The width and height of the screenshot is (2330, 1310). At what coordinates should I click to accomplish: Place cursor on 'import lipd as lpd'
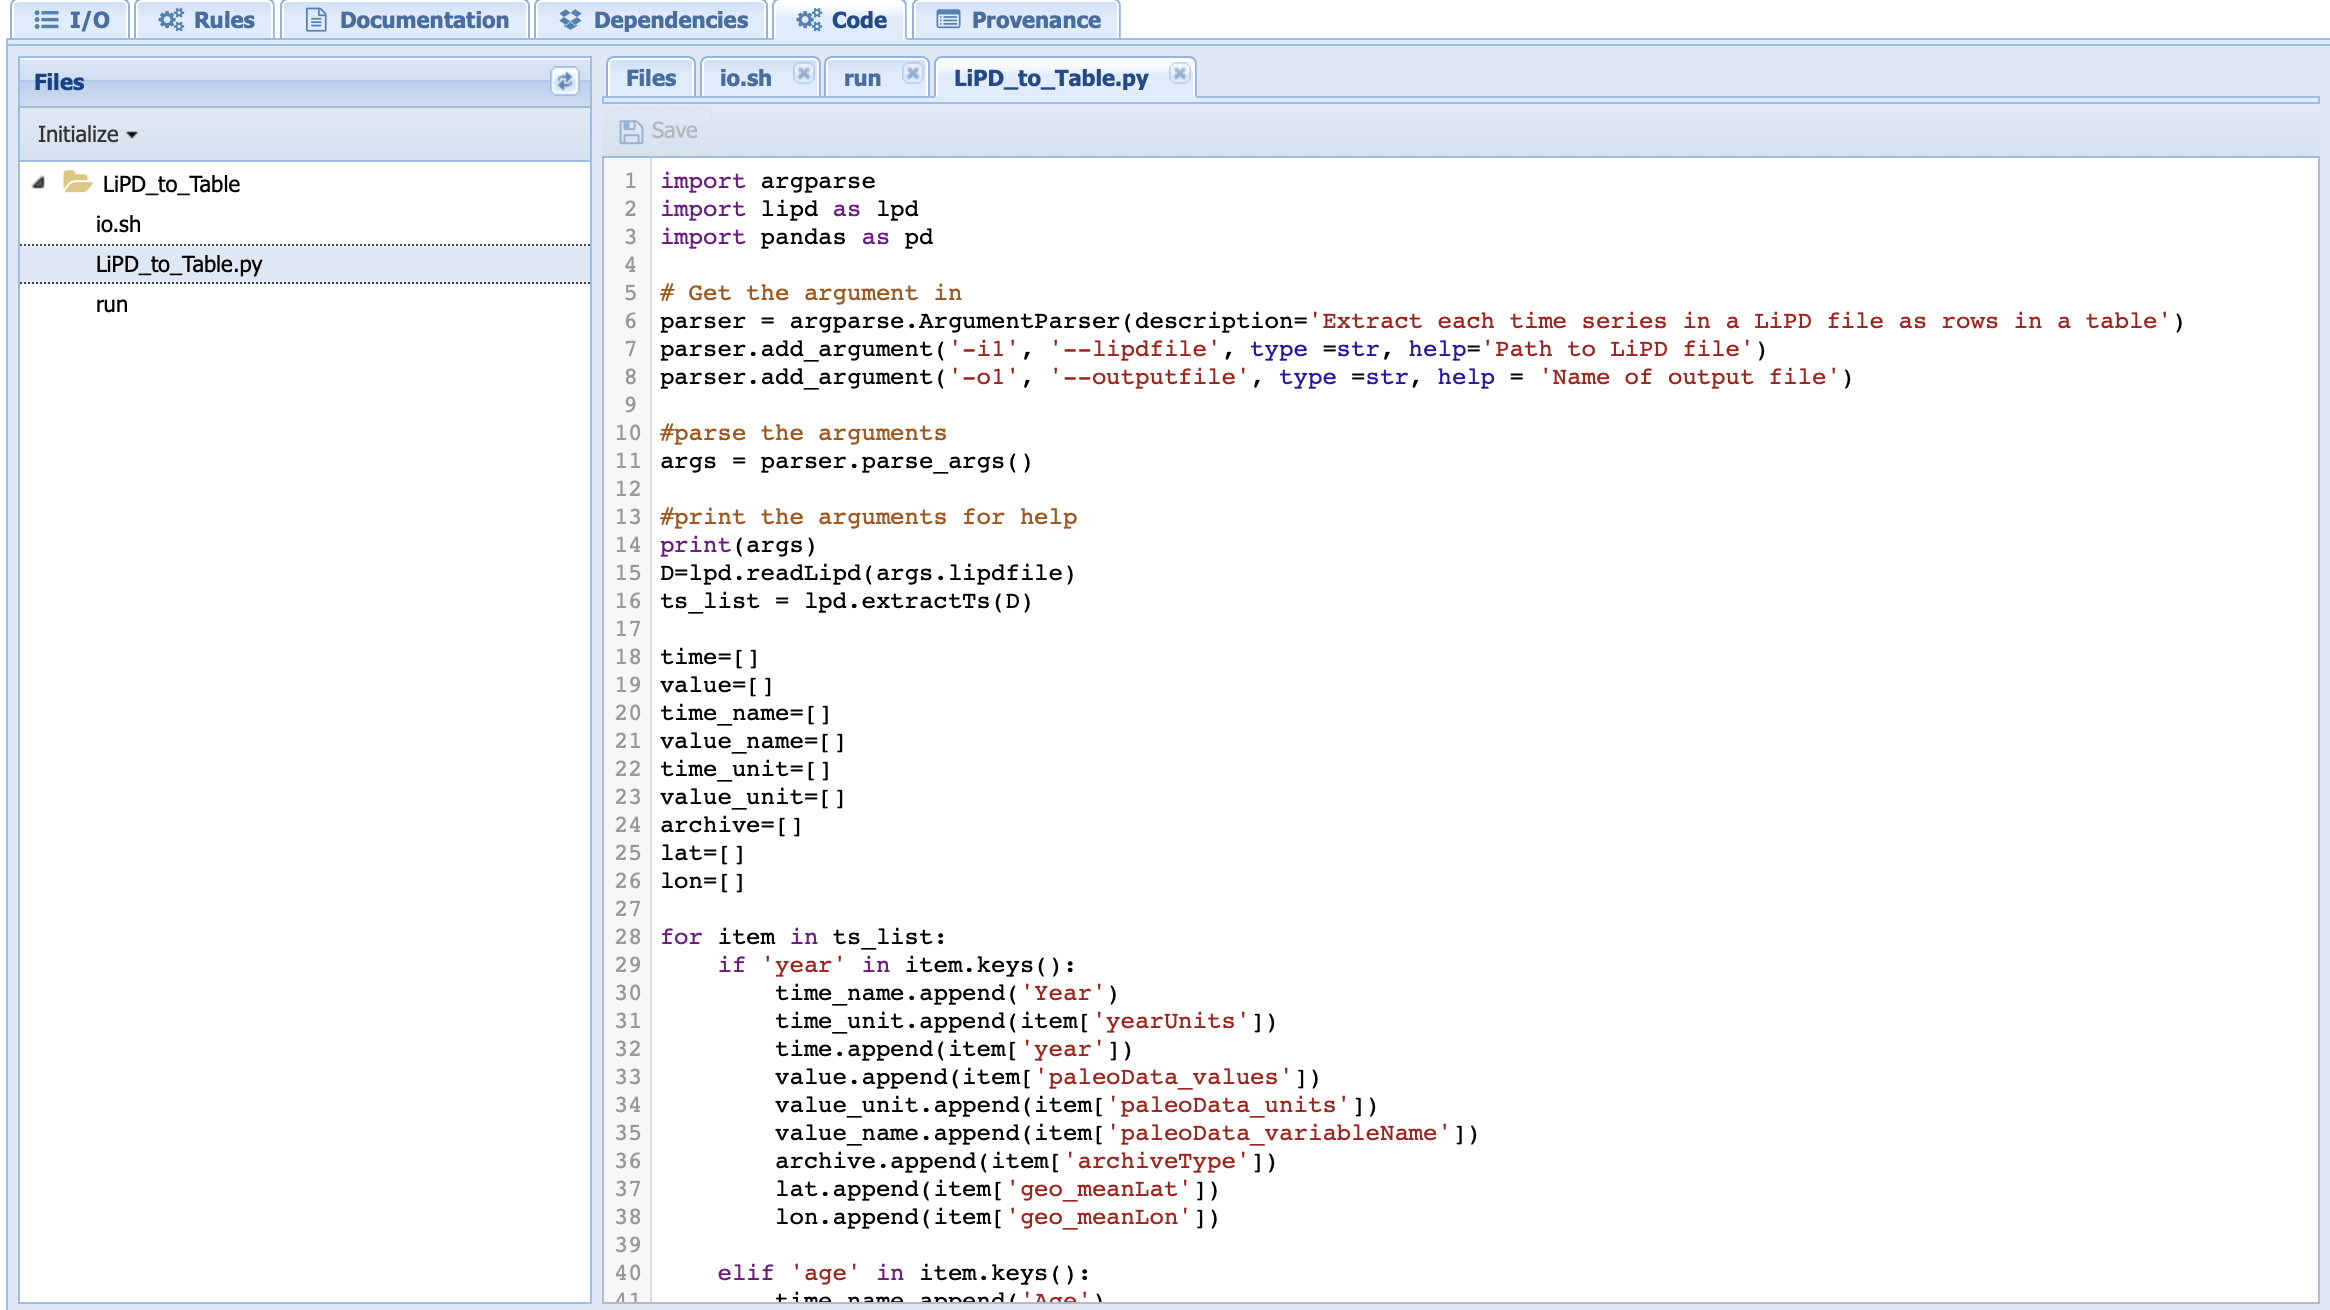pos(789,209)
